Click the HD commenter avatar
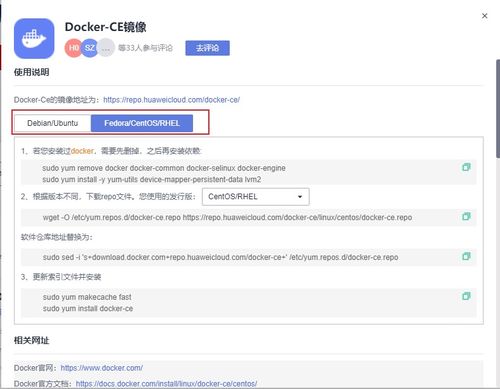This screenshot has width=500, height=389. (x=73, y=48)
